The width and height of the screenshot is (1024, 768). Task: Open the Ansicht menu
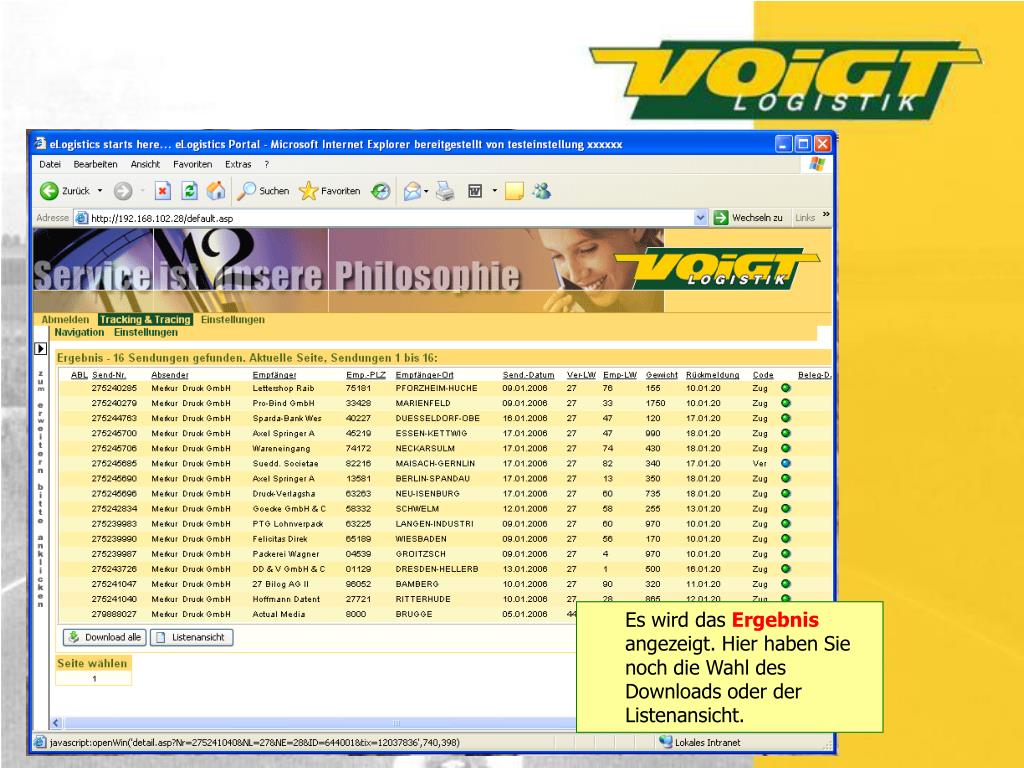[145, 165]
